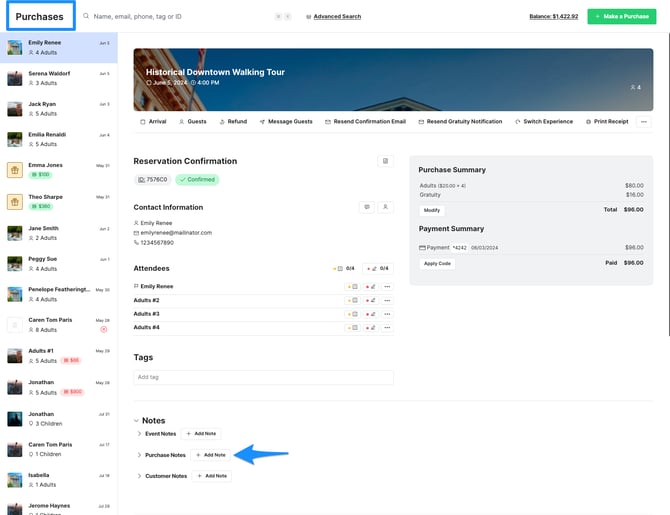Select Peggy Sue purchase in sidebar
This screenshot has width=670, height=515.
point(59,264)
